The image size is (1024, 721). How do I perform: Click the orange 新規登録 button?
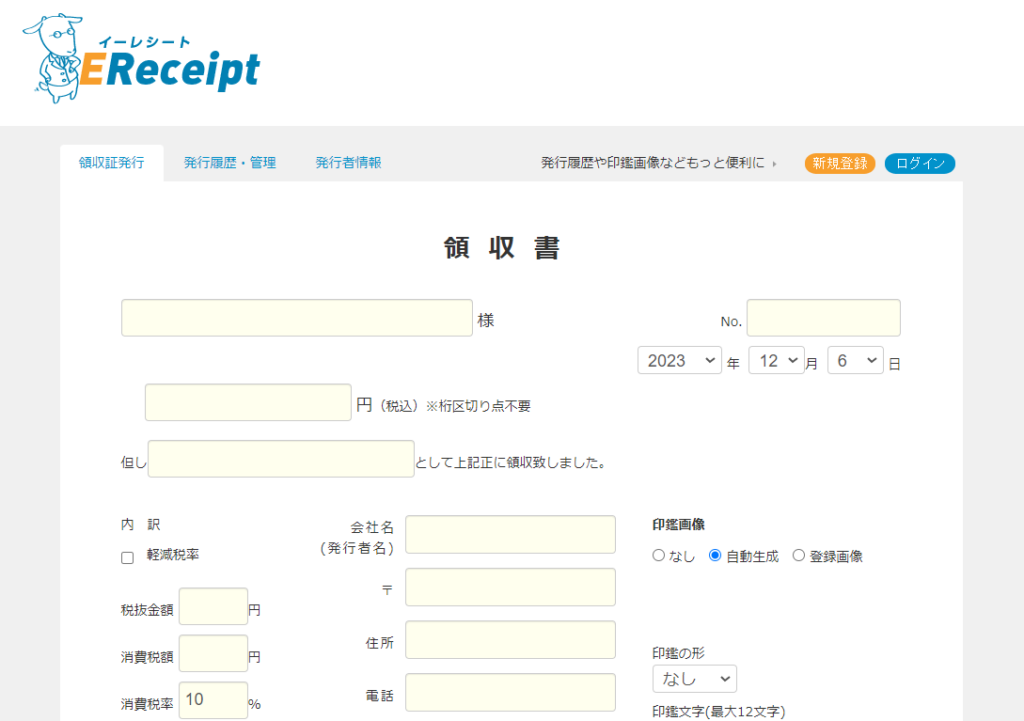point(840,164)
